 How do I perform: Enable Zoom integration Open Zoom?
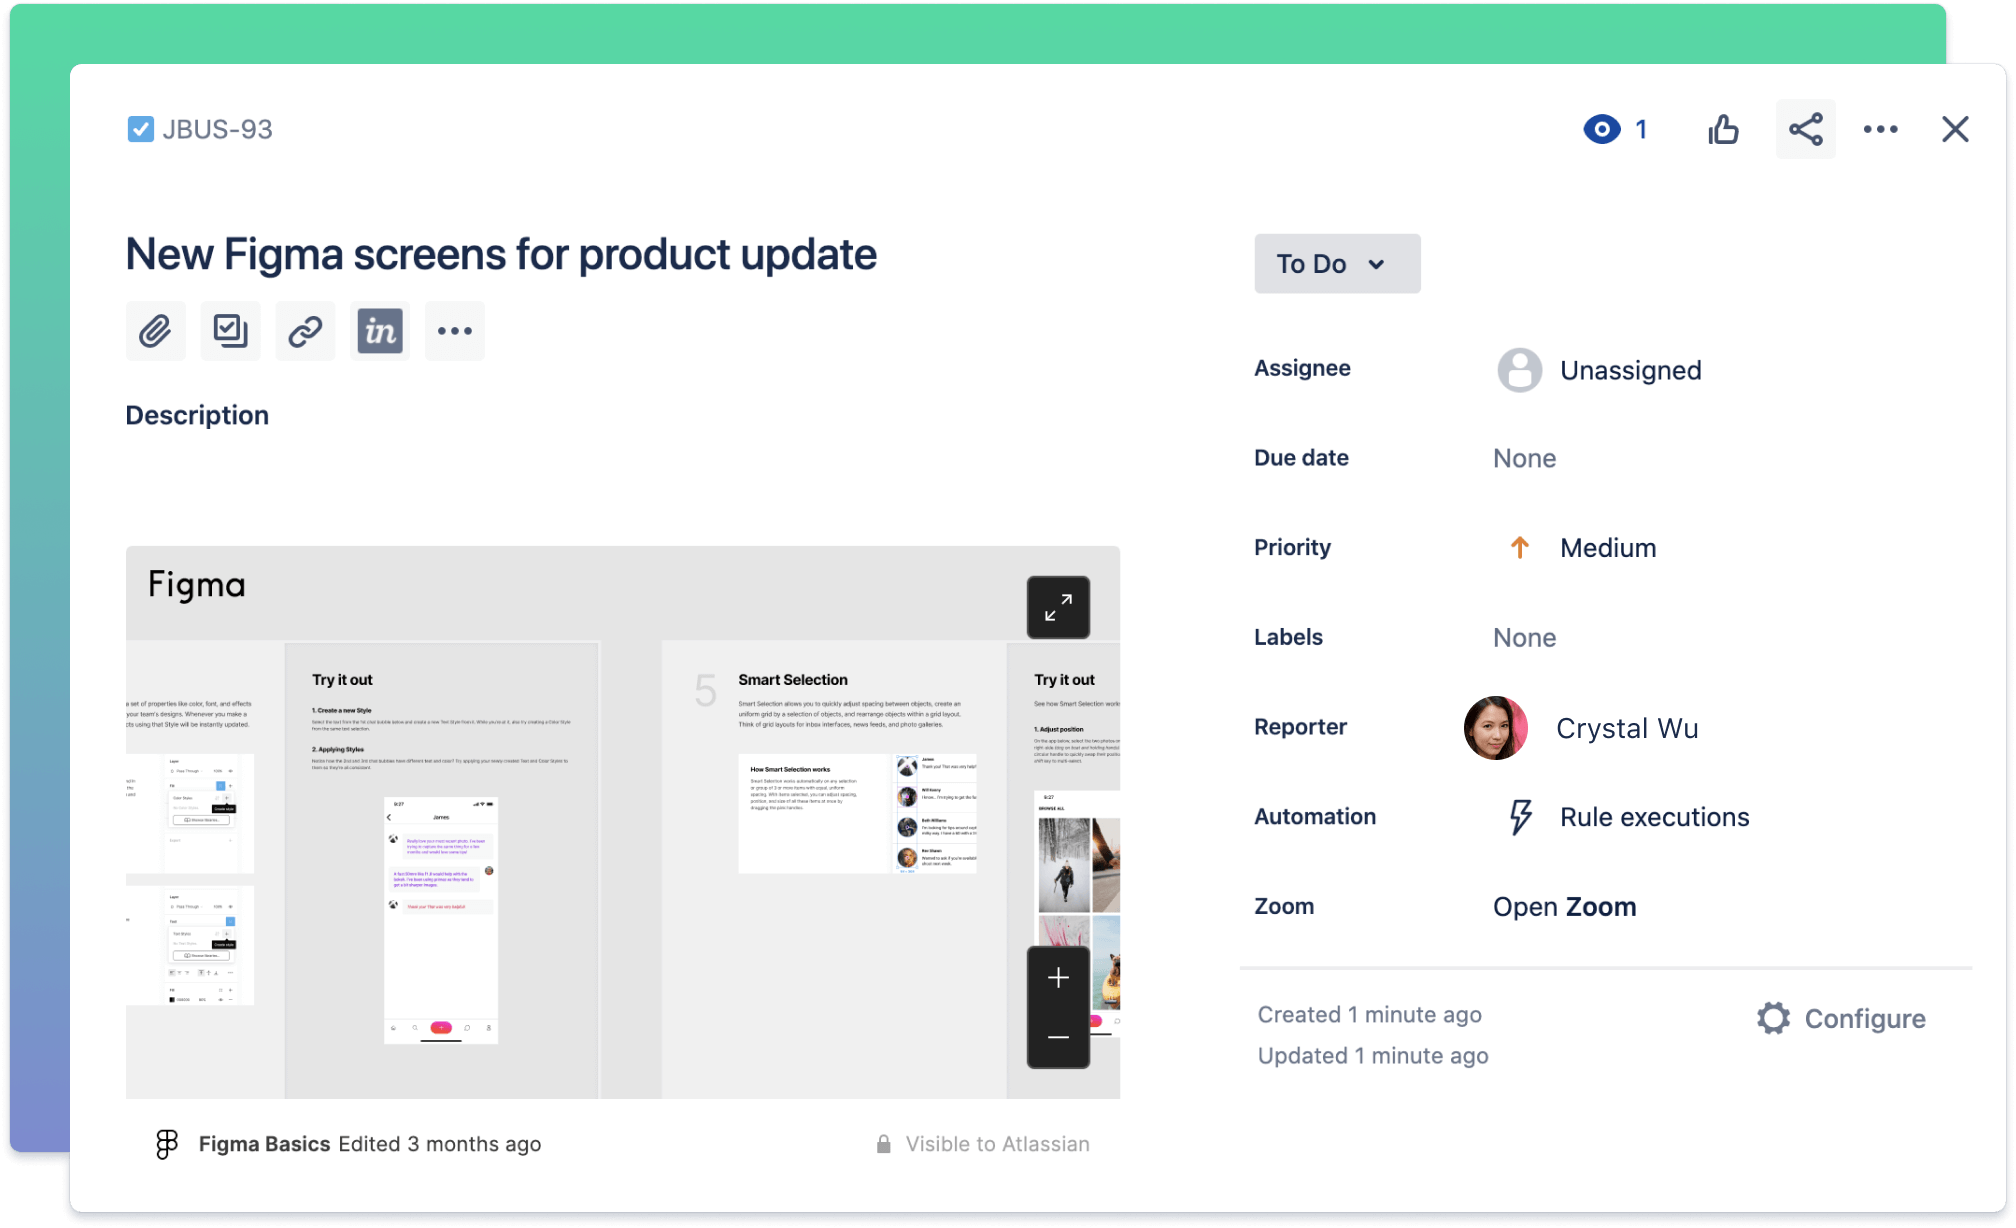(1564, 906)
